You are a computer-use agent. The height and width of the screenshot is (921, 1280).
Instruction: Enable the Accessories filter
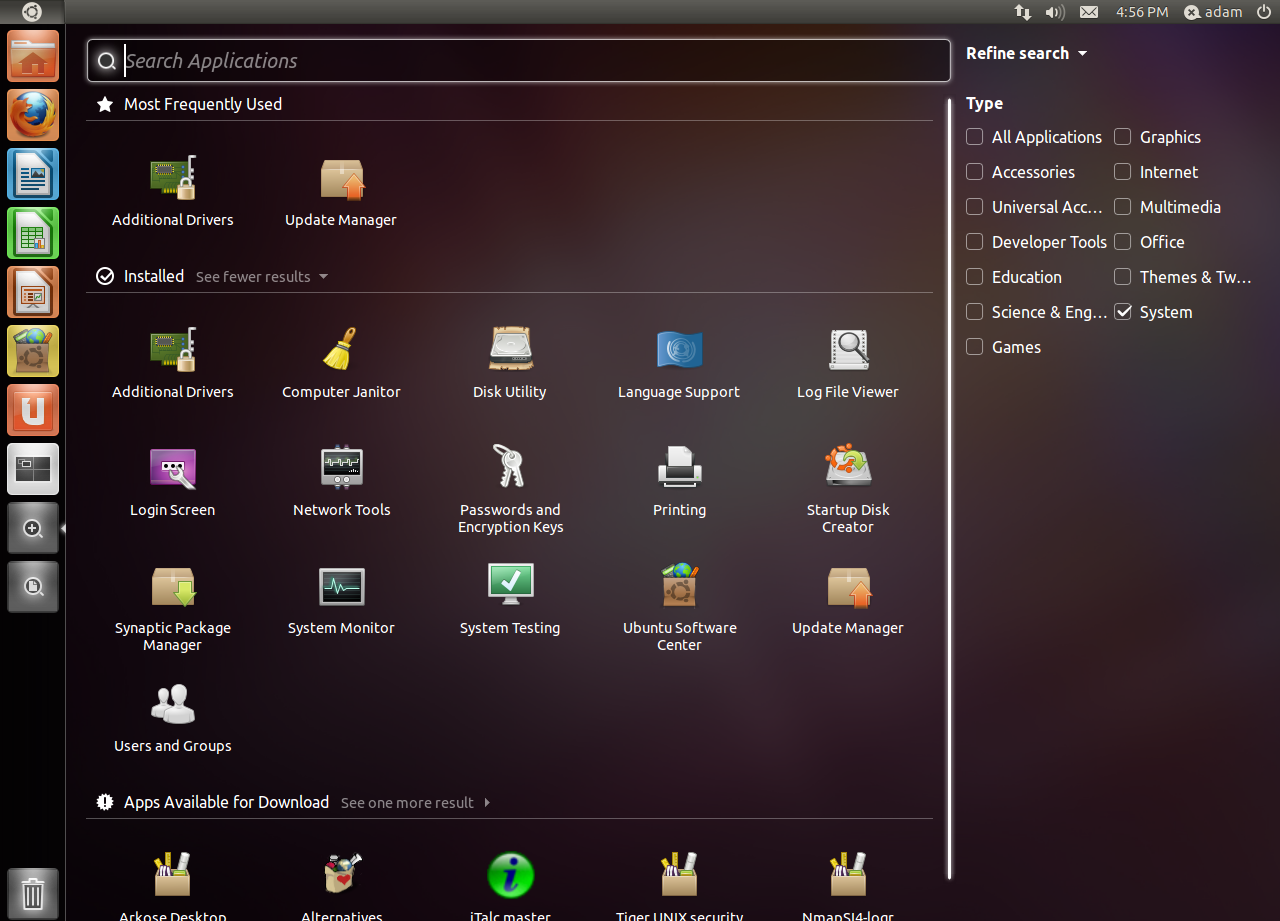click(975, 172)
